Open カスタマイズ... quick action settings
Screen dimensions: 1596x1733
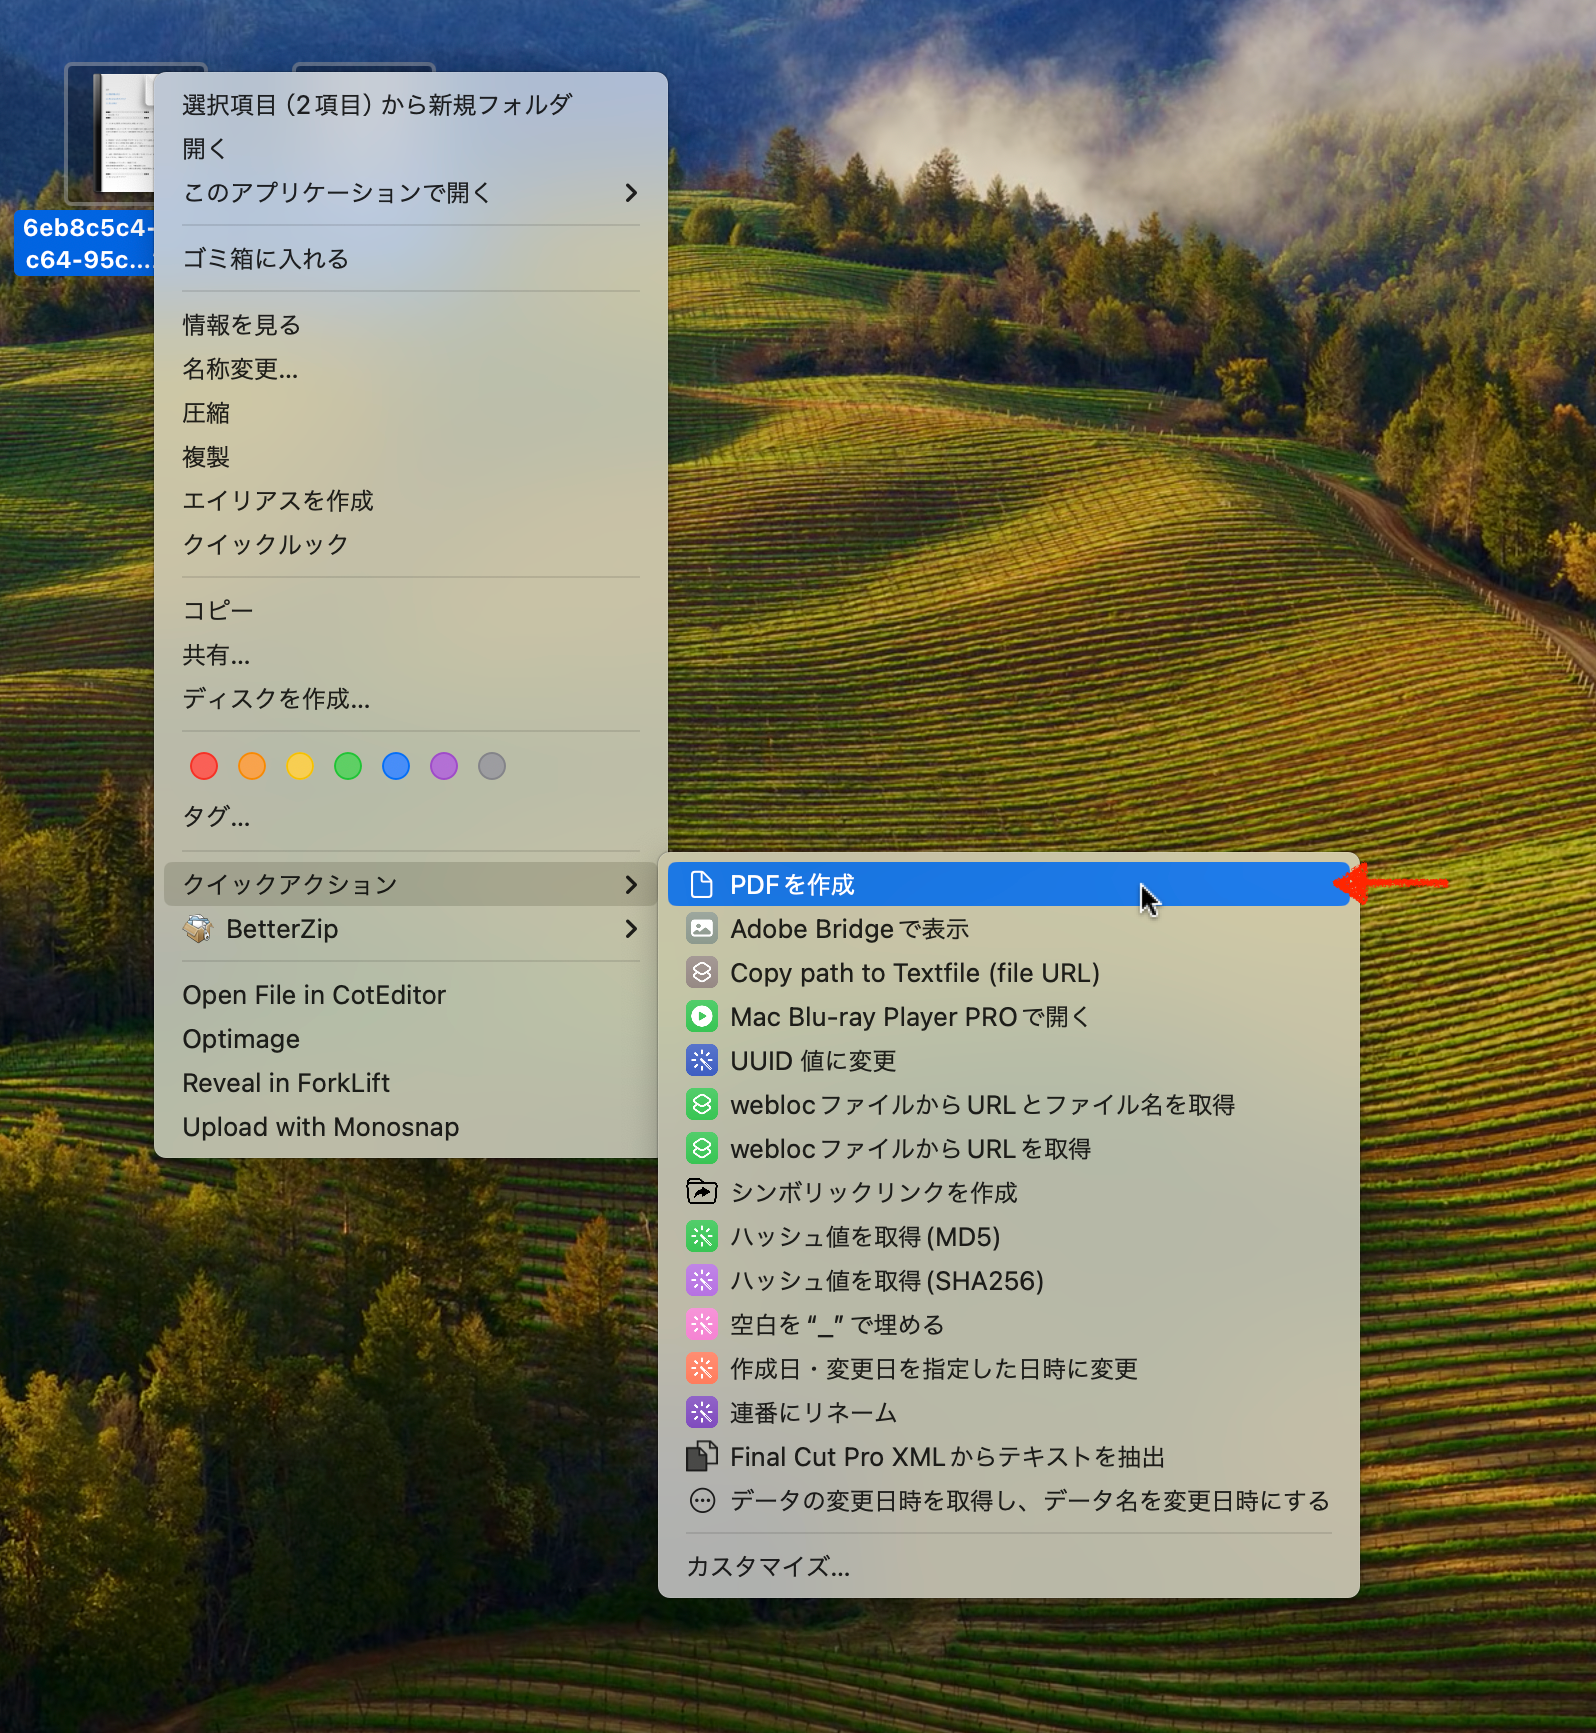pyautogui.click(x=768, y=1566)
